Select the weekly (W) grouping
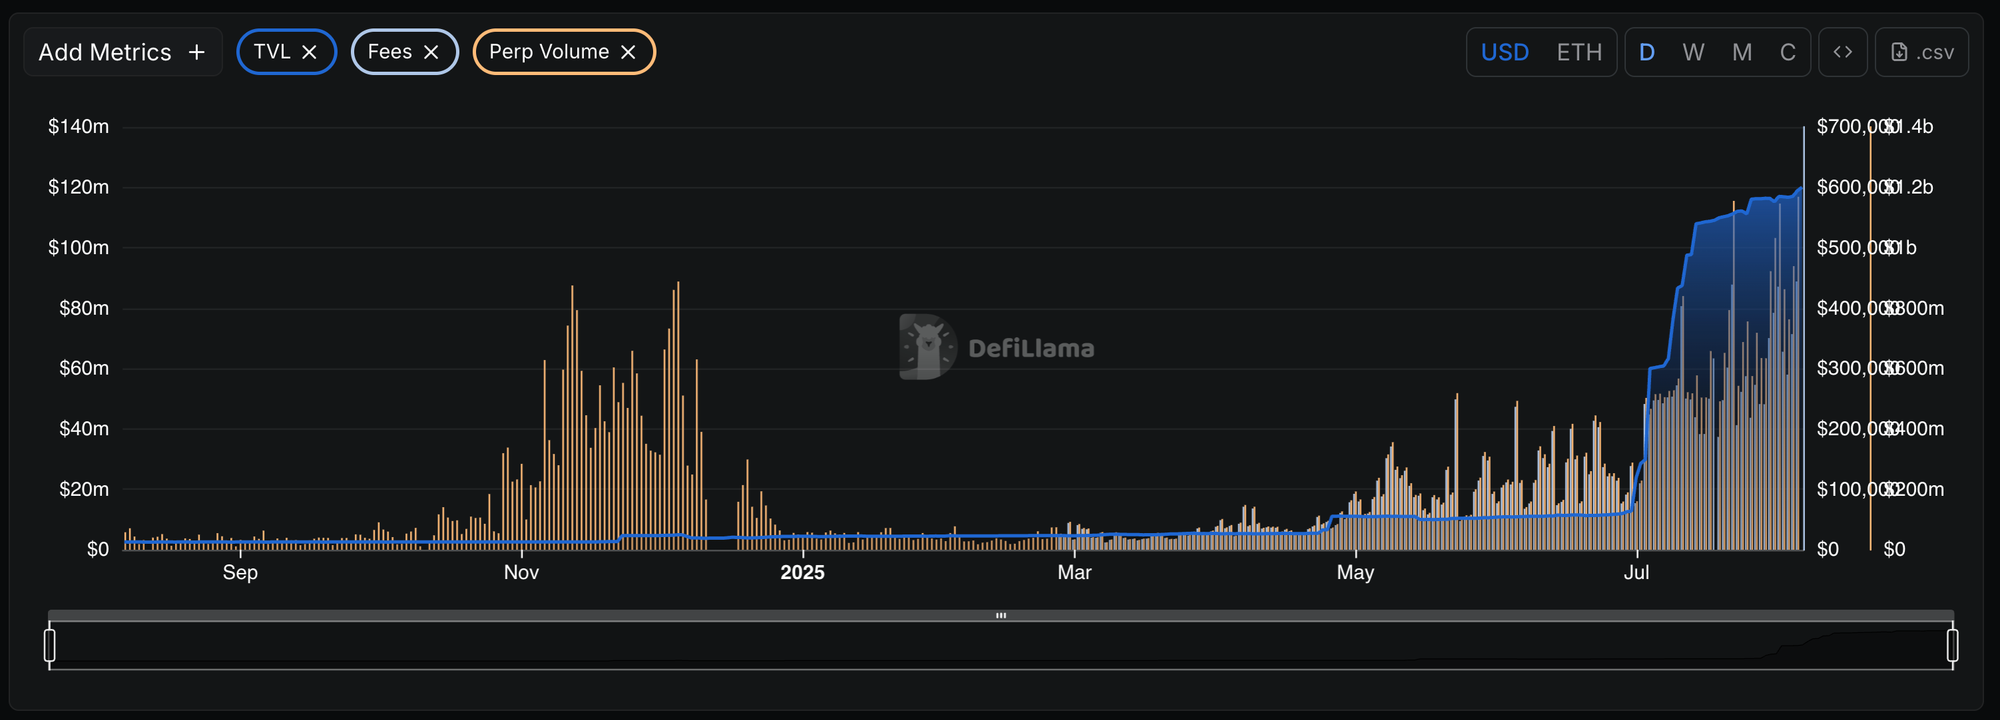 pos(1693,52)
